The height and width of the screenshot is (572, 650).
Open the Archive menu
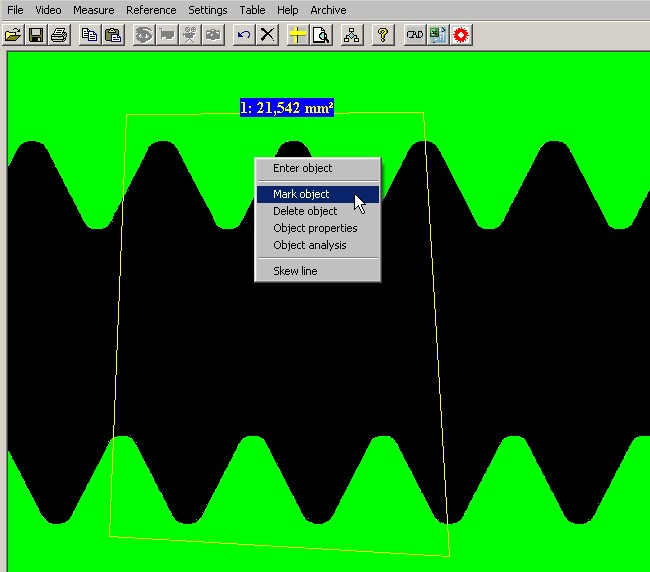pyautogui.click(x=328, y=10)
